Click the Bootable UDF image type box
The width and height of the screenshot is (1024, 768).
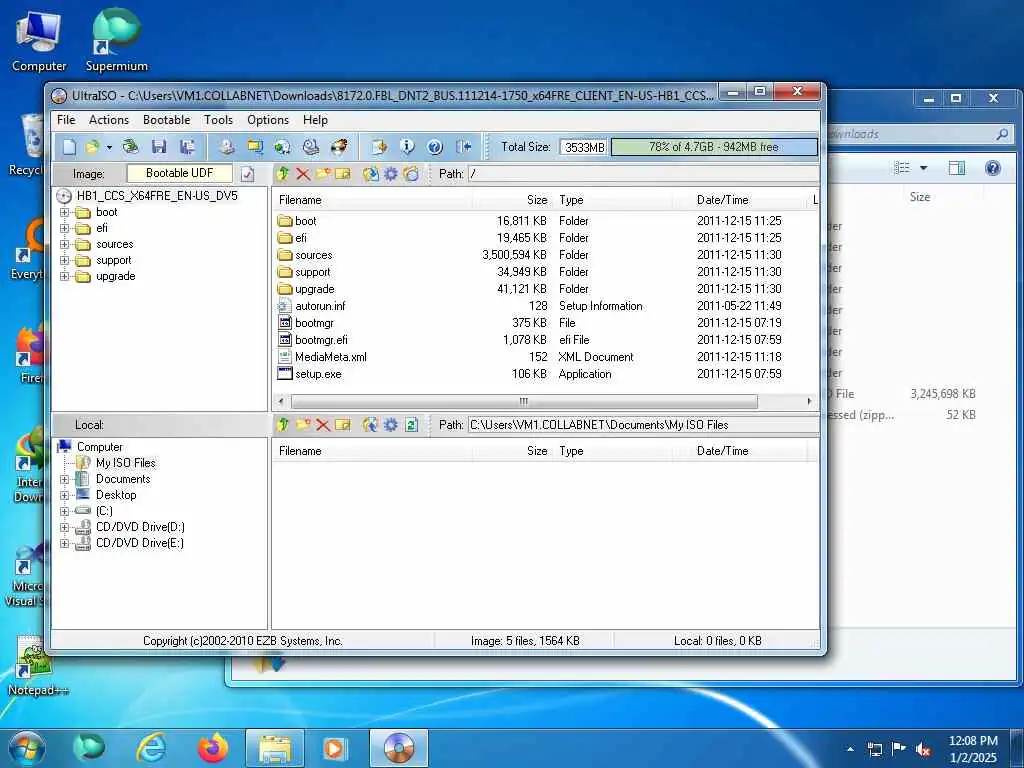pyautogui.click(x=180, y=173)
